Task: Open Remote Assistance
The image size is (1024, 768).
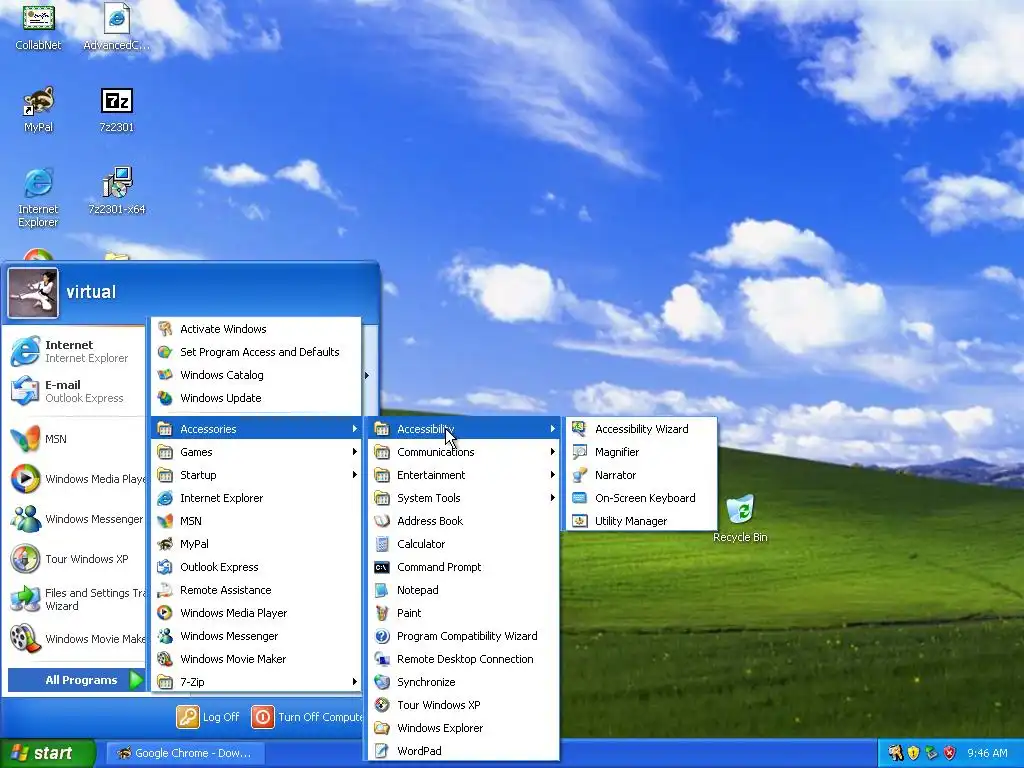Action: point(256,590)
